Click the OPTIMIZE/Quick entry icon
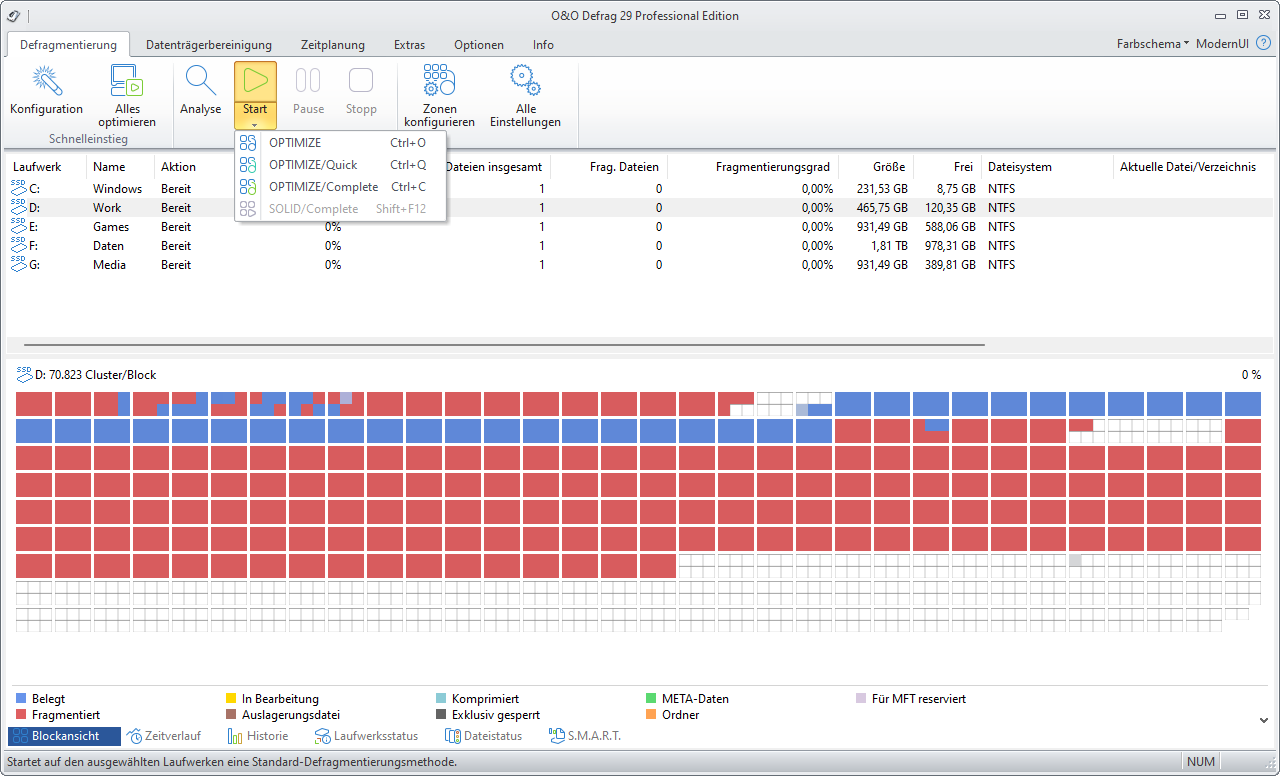Screen dimensions: 1280x776 (x=248, y=165)
